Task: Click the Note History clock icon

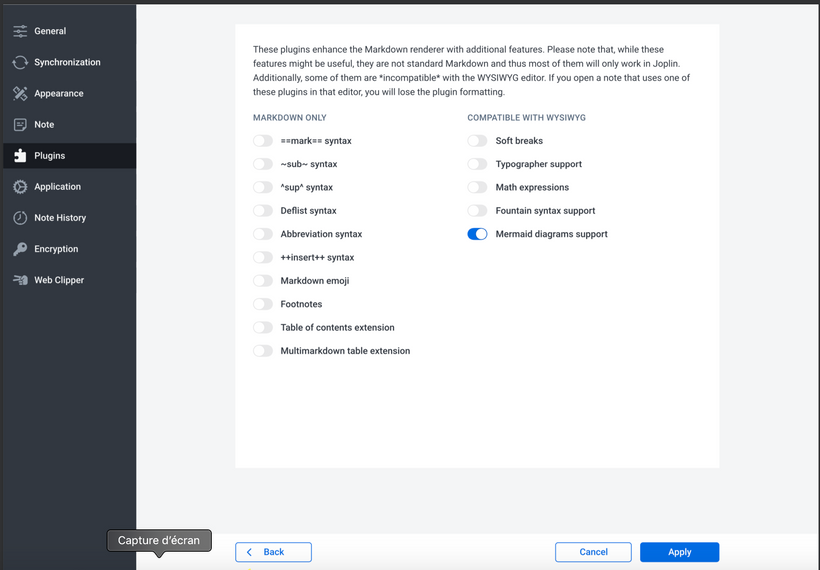Action: pos(20,218)
